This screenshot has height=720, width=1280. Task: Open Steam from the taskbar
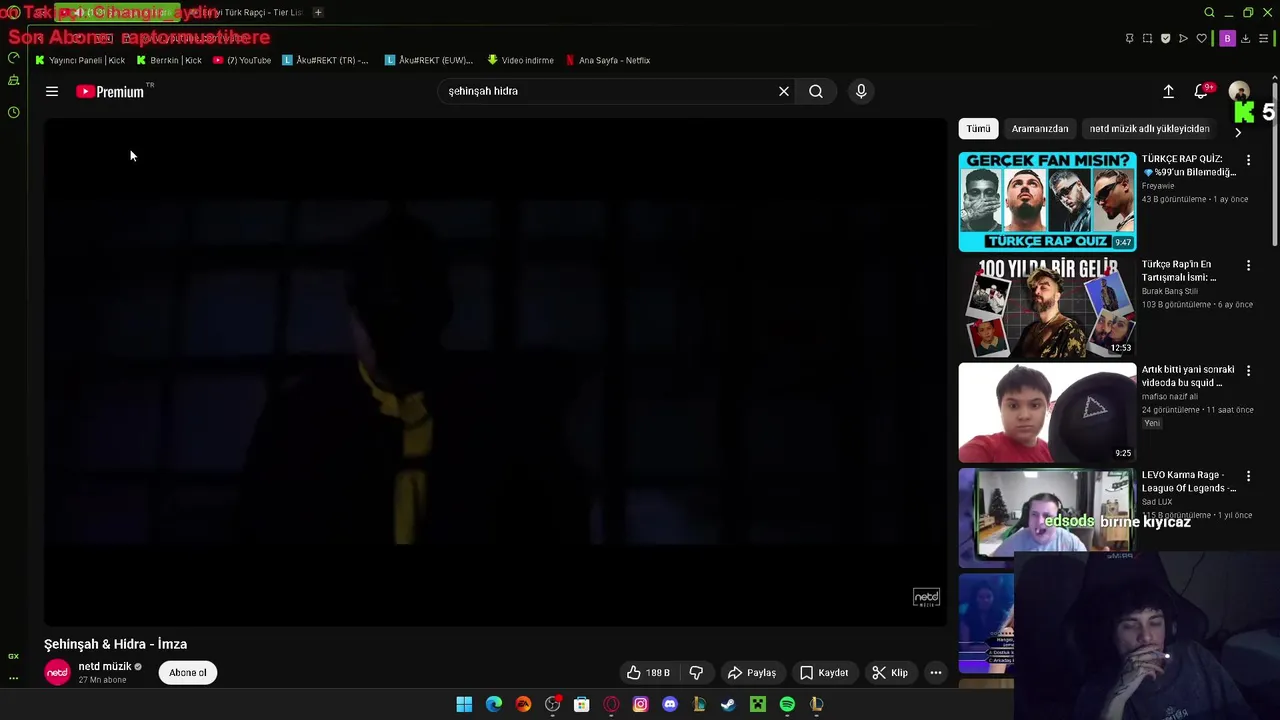click(728, 704)
